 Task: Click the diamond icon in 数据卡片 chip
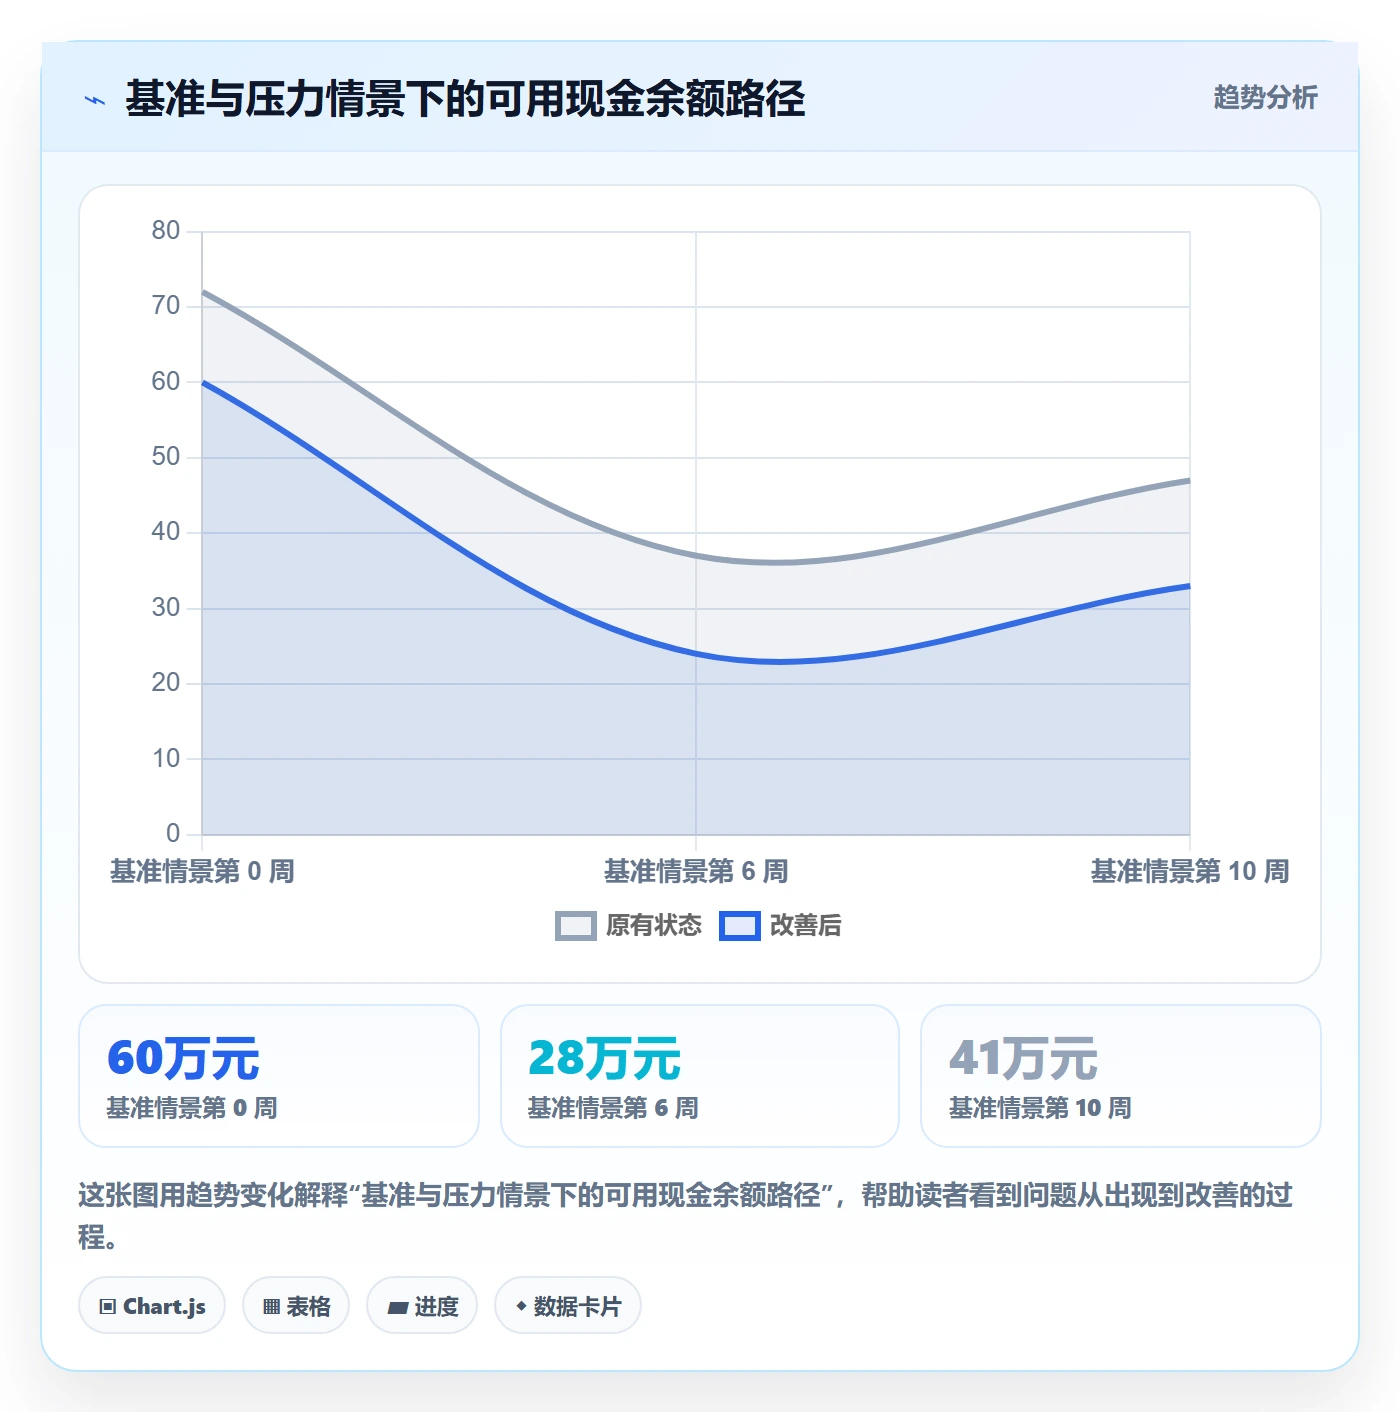click(x=521, y=1306)
